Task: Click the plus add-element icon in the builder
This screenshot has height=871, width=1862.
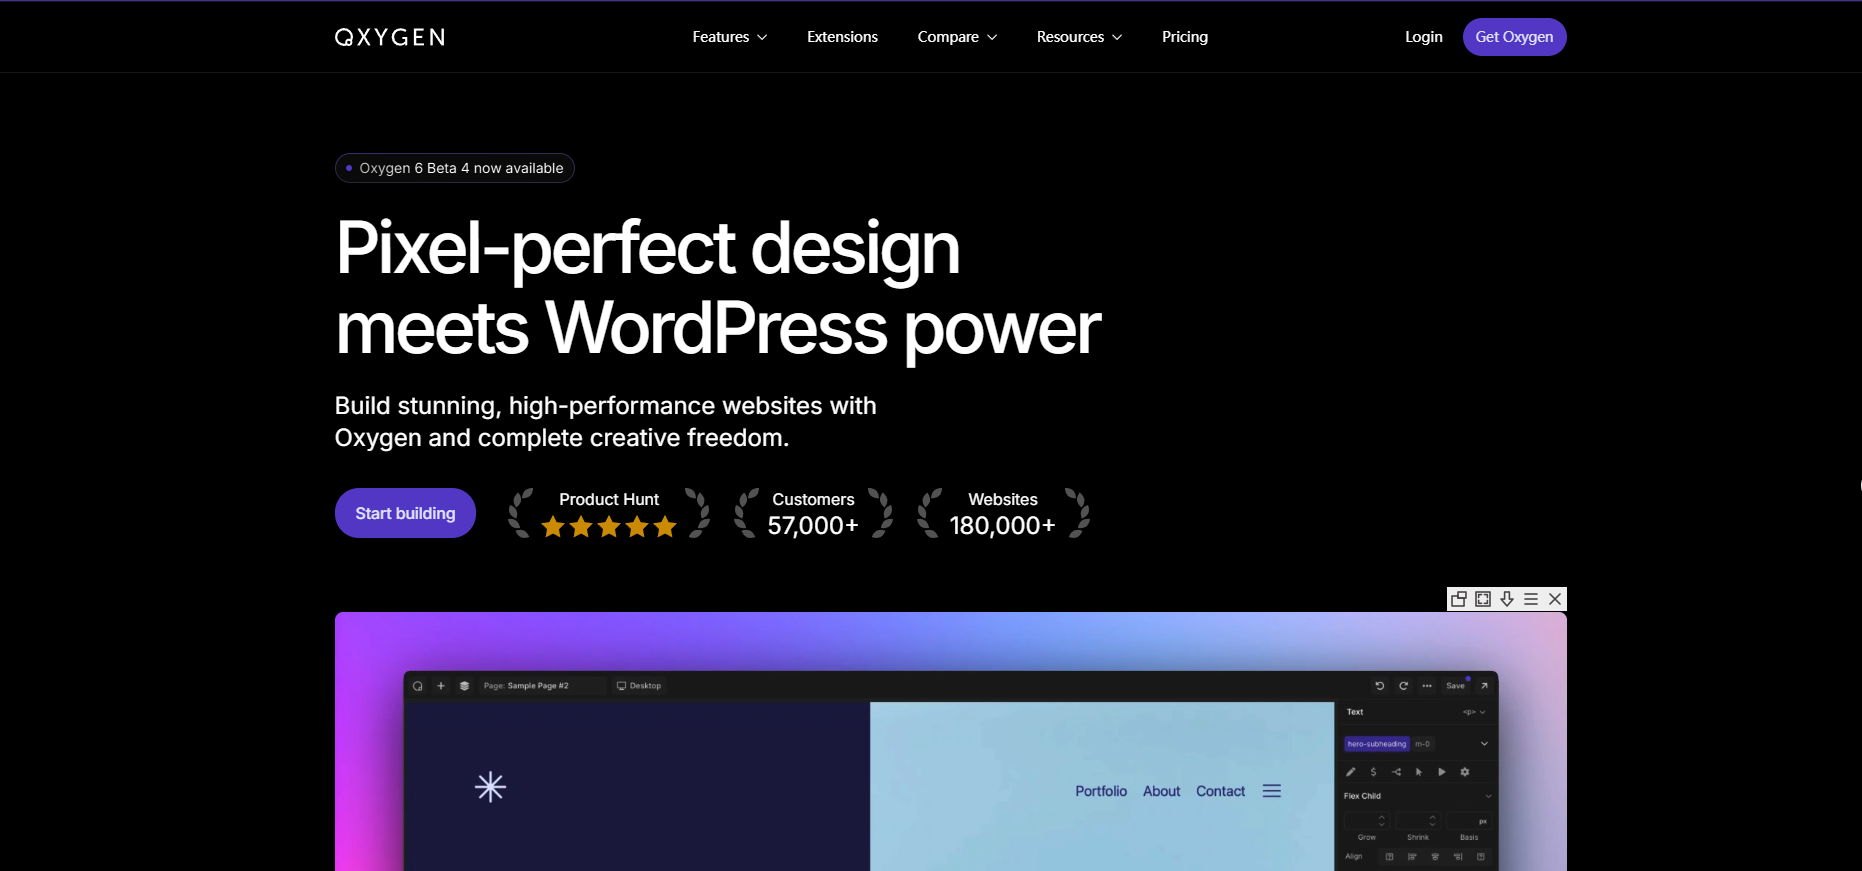Action: point(441,686)
